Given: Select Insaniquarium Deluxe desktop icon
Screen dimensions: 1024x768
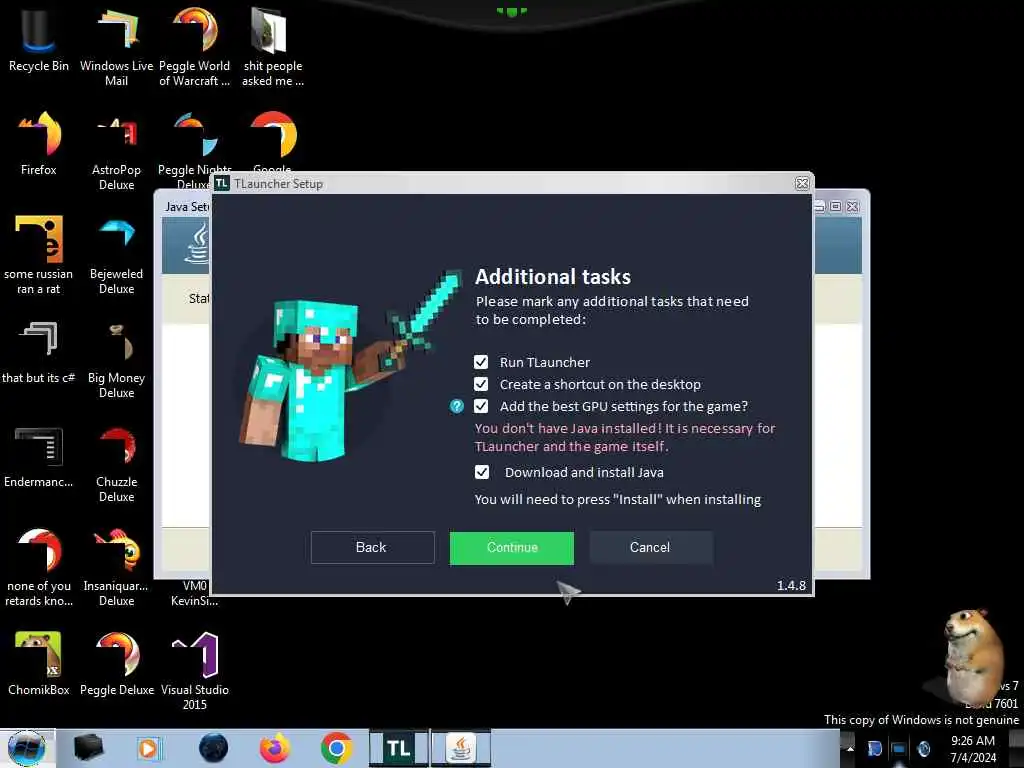Looking at the screenshot, I should point(116,568).
